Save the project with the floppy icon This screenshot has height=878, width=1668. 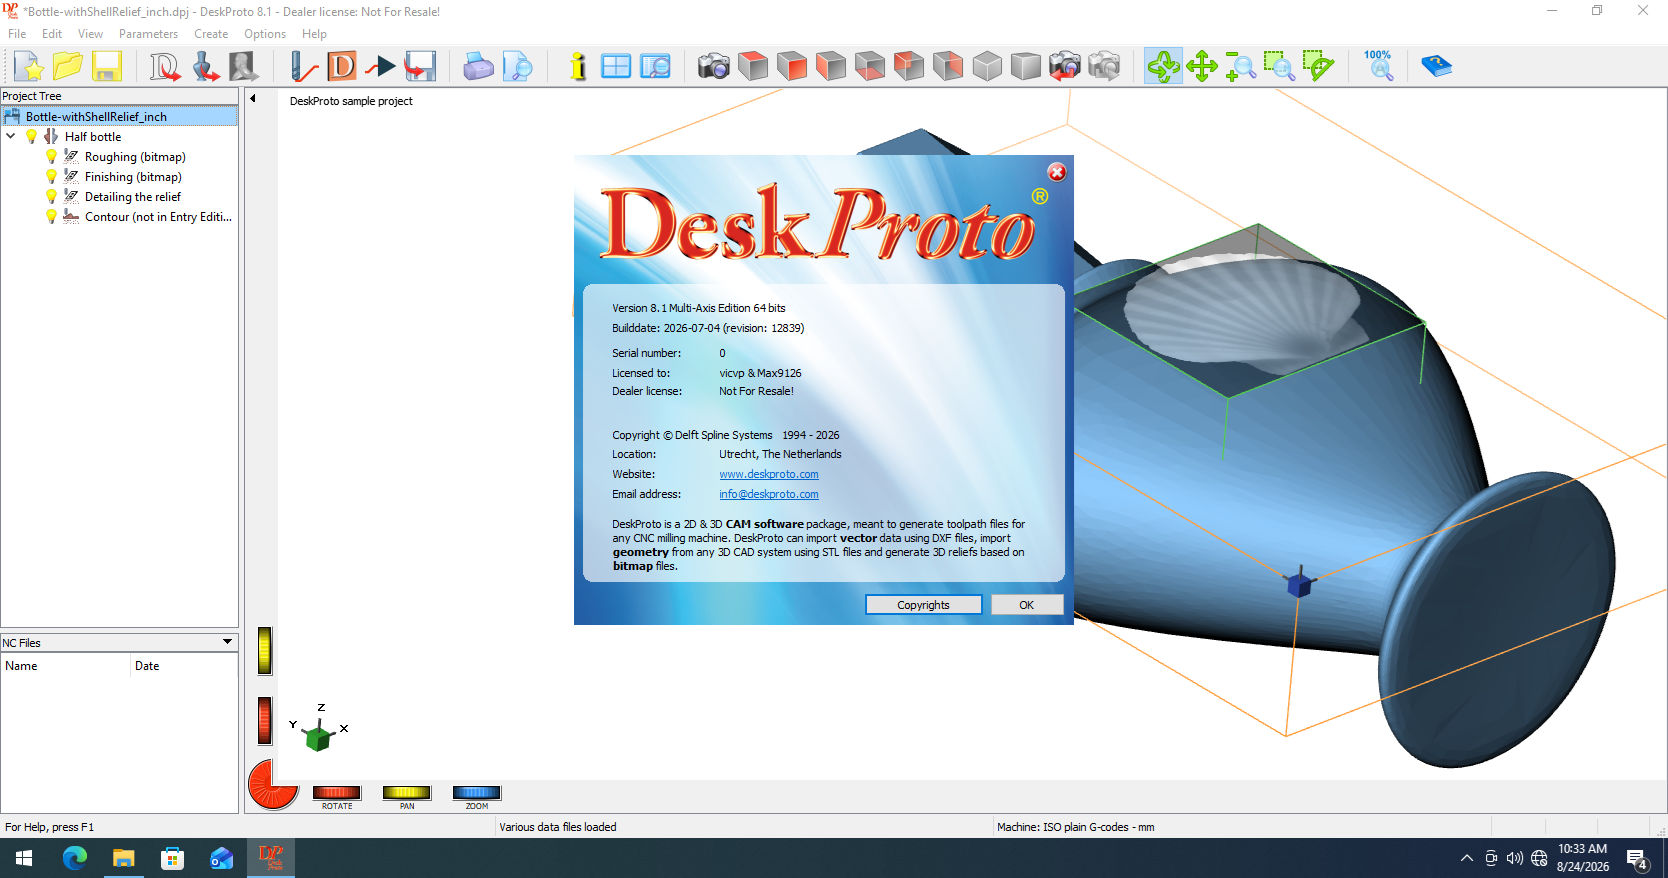click(106, 67)
